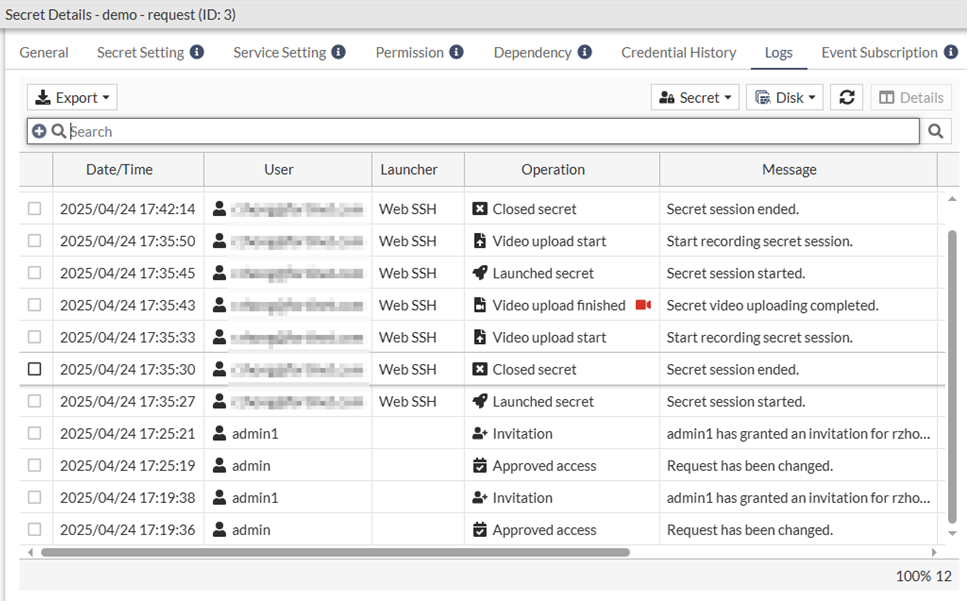Click the red video camera recording icon
The image size is (973, 605).
pyautogui.click(x=643, y=305)
